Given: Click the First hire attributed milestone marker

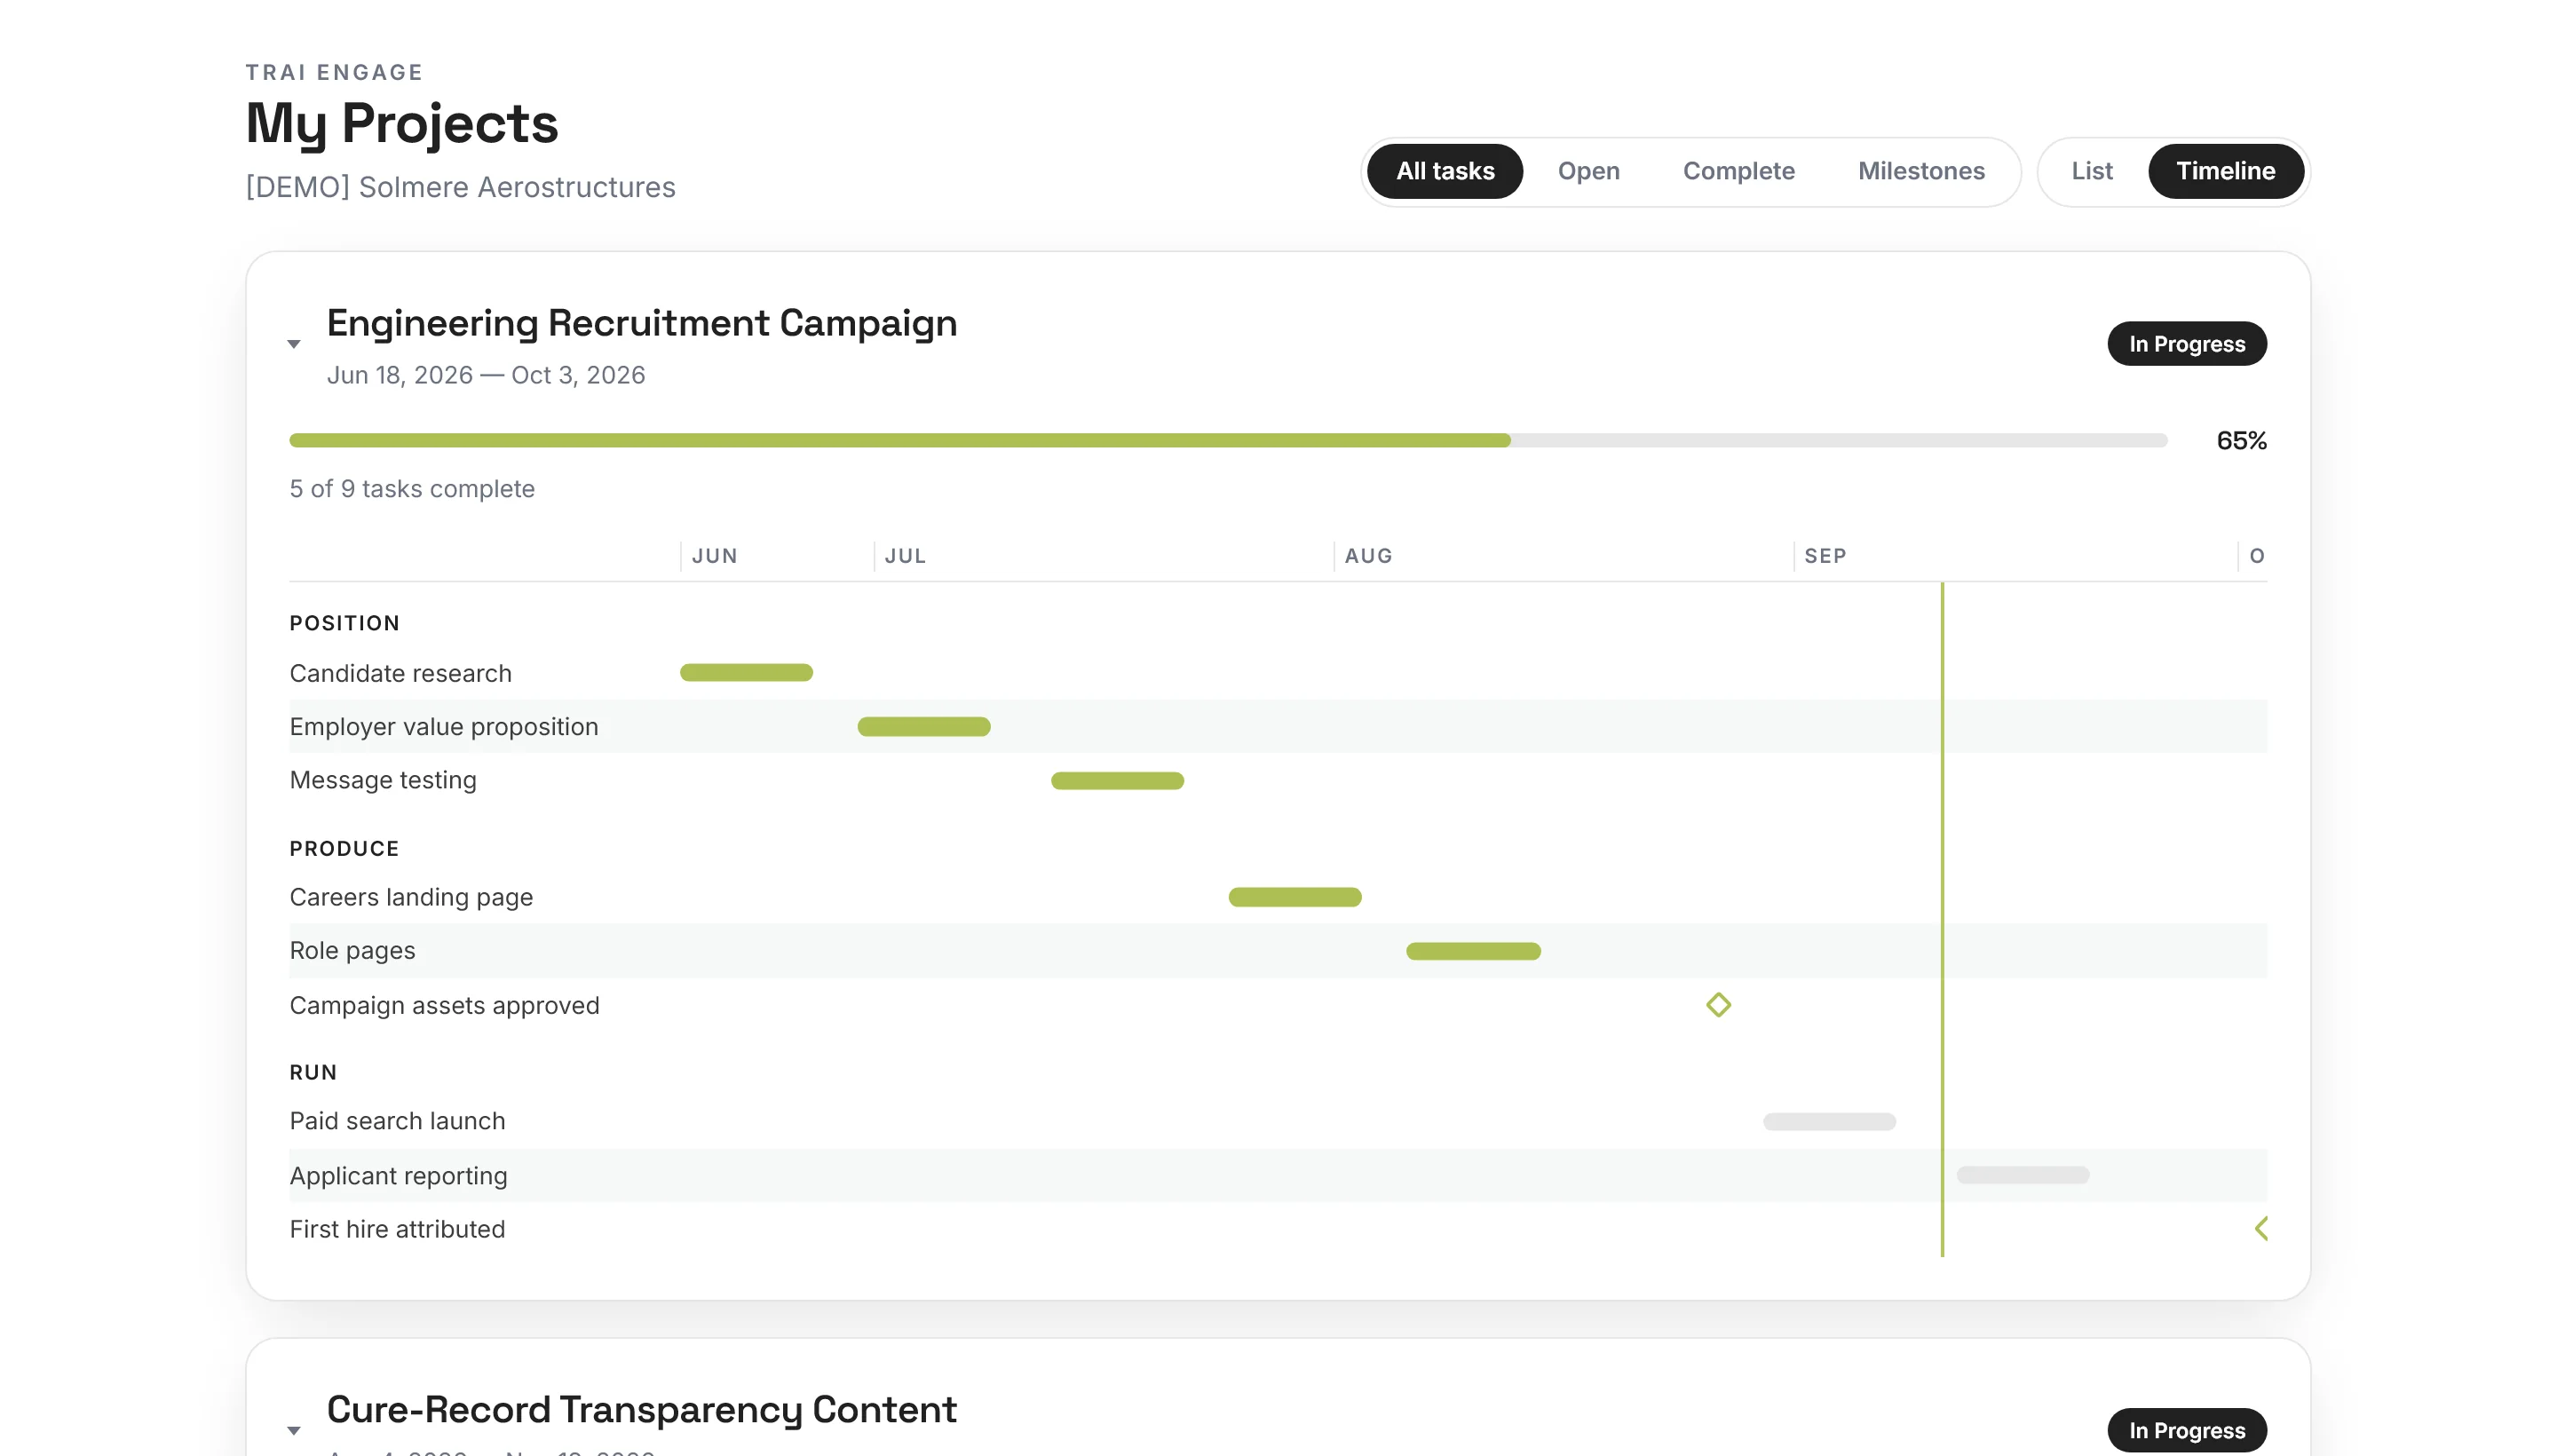Looking at the screenshot, I should [2260, 1229].
